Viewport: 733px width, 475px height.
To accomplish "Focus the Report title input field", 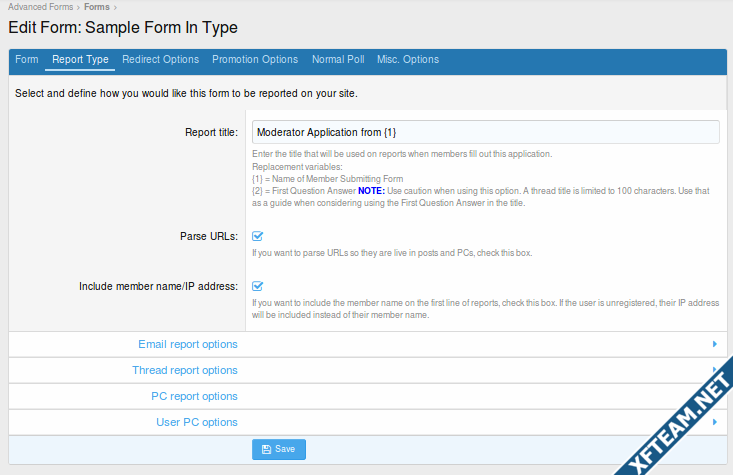I will [485, 132].
